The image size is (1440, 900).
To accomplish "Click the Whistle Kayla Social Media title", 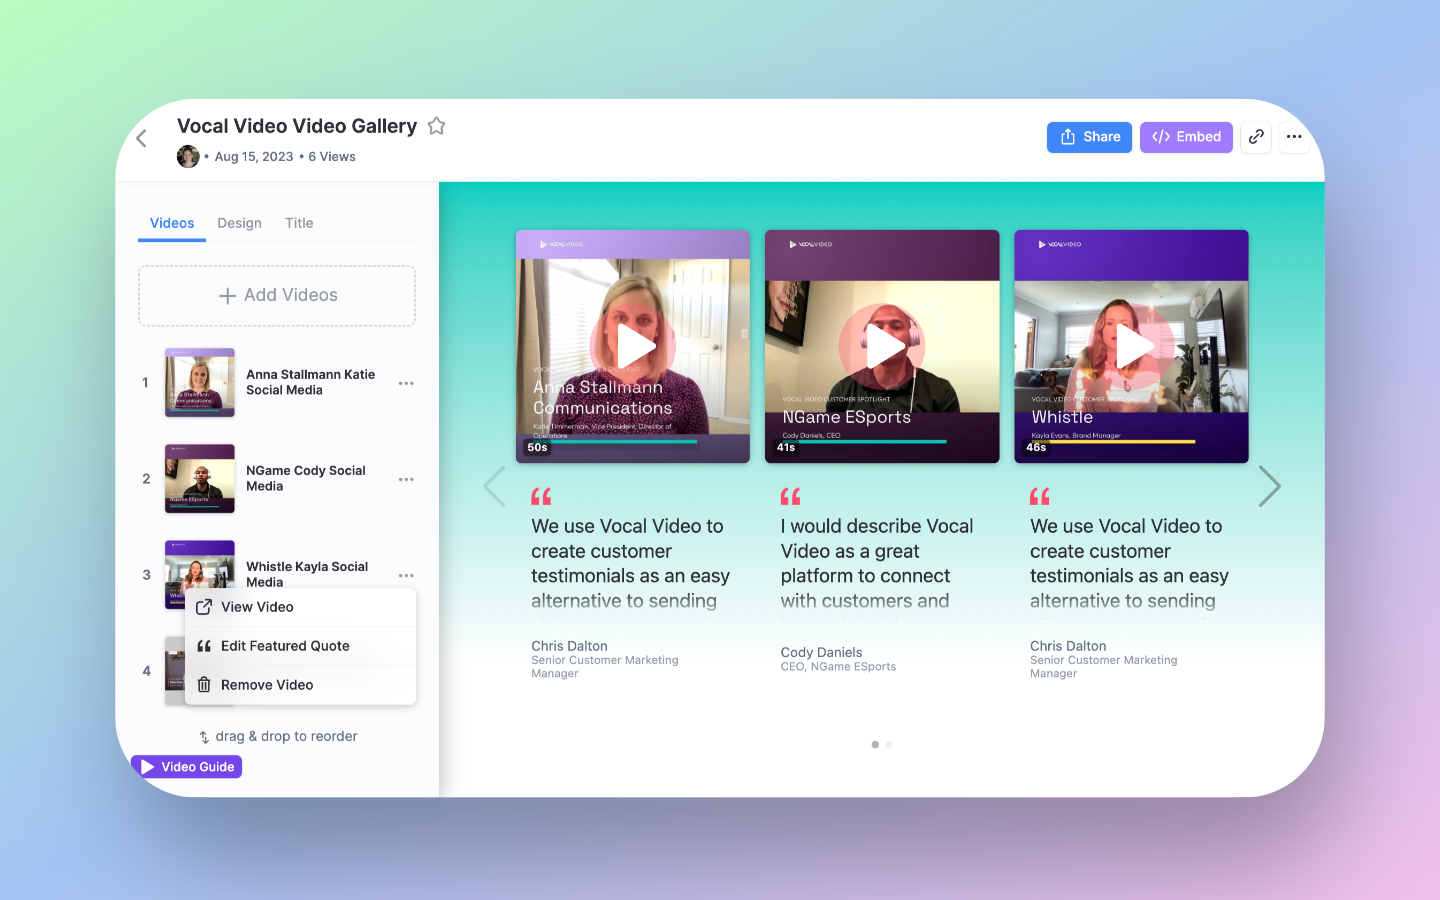I will coord(307,574).
